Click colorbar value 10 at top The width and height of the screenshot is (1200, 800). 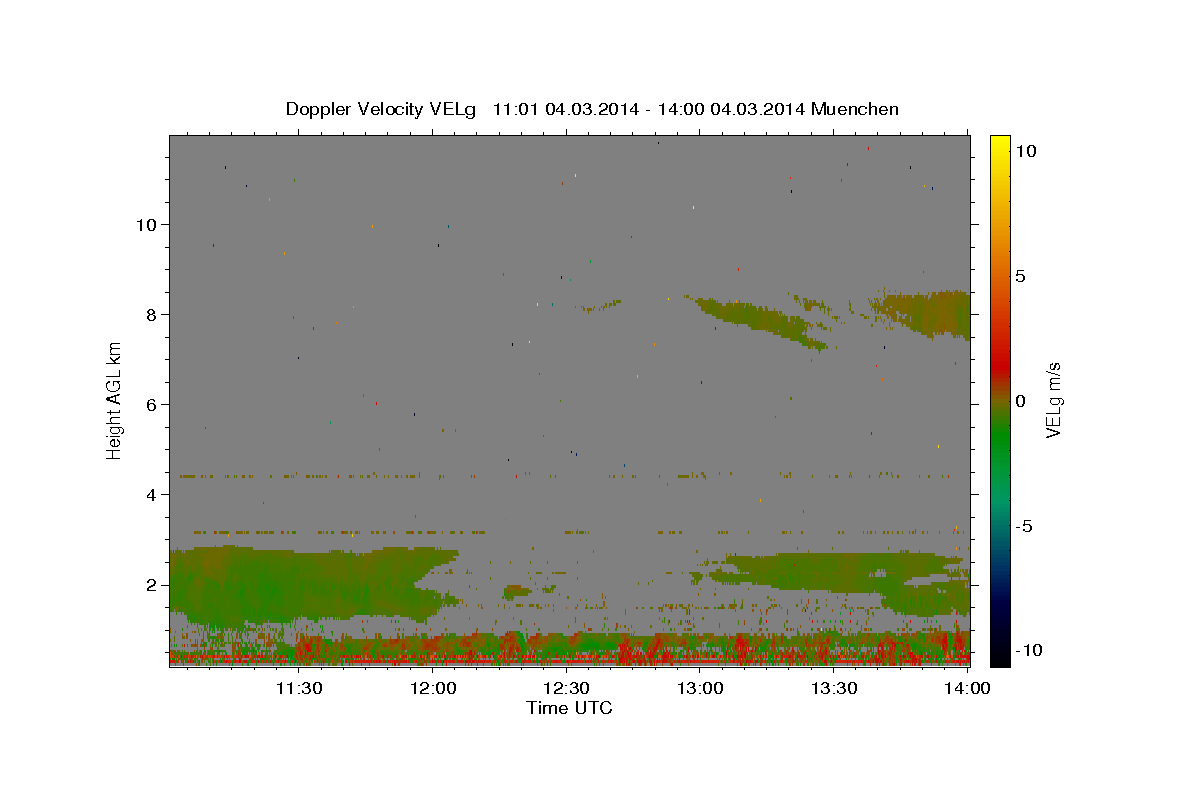pyautogui.click(x=1026, y=150)
